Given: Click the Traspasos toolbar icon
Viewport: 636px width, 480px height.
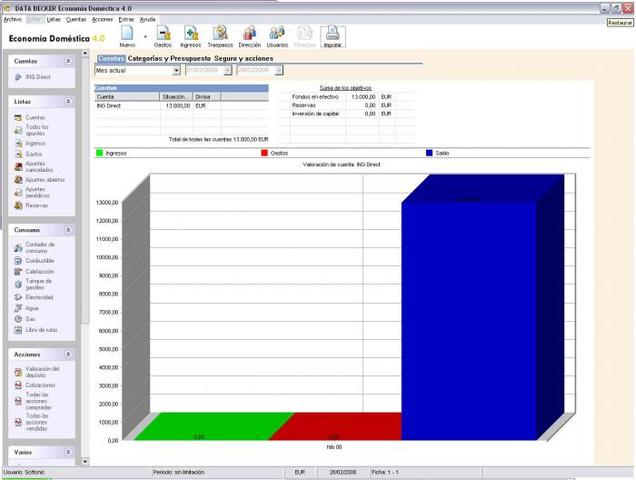Looking at the screenshot, I should 220,37.
